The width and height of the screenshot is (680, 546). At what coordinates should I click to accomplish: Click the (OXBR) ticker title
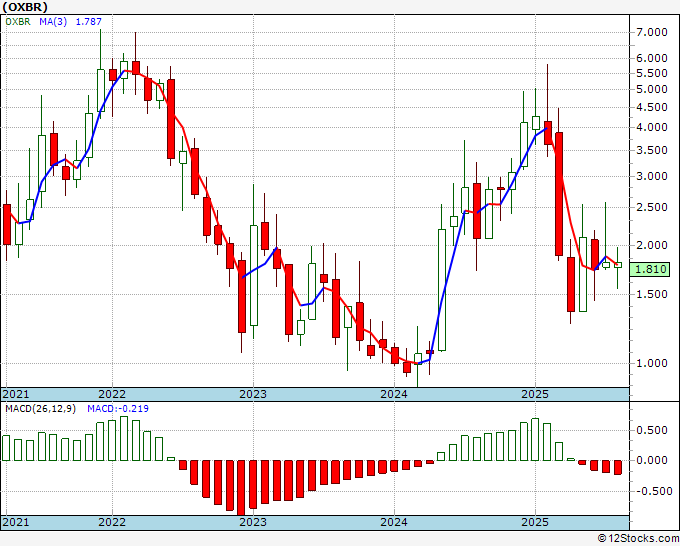pyautogui.click(x=25, y=7)
